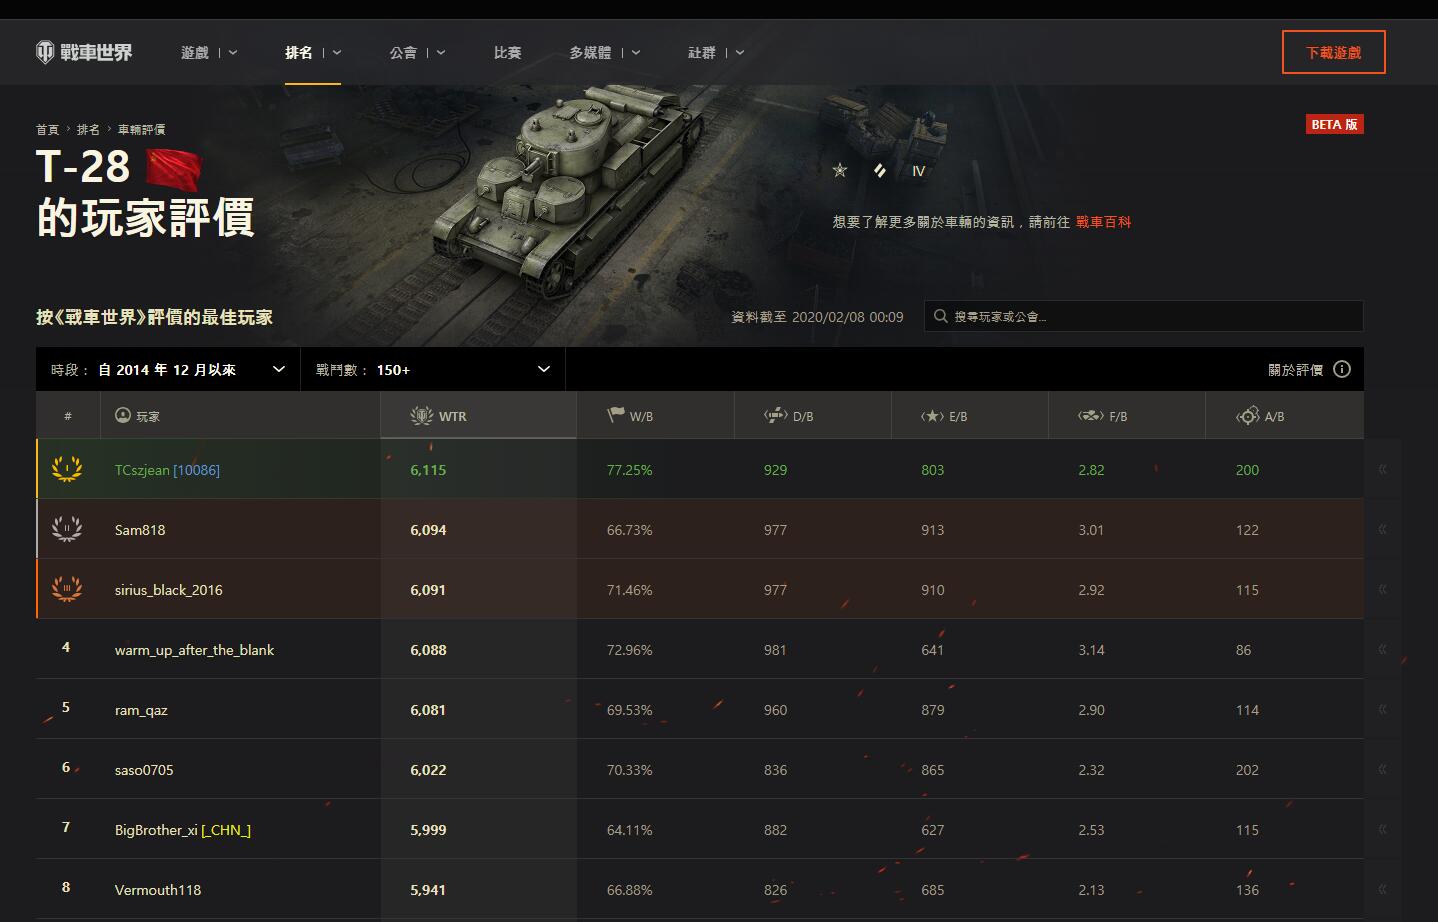This screenshot has width=1438, height=922.
Task: Open clan [_CHN_] link
Action: coord(226,830)
